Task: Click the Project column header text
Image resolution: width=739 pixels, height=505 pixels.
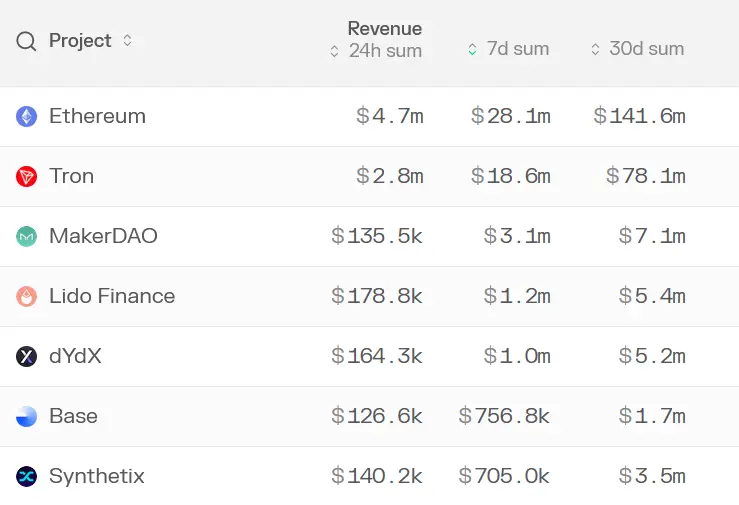Action: click(80, 41)
